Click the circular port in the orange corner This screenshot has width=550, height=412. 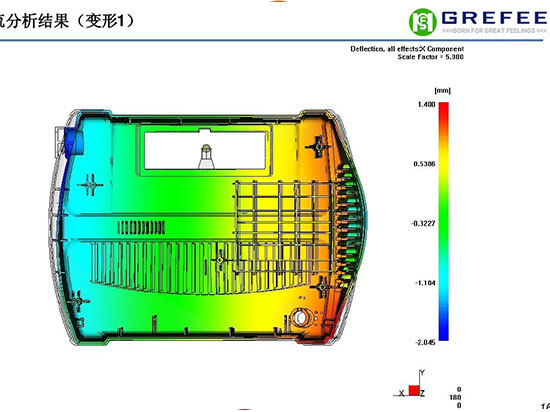pyautogui.click(x=300, y=317)
